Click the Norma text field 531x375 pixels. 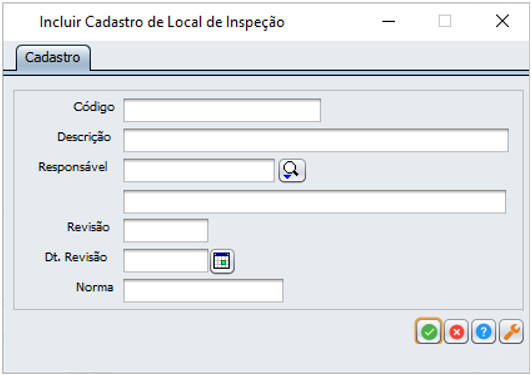(203, 291)
